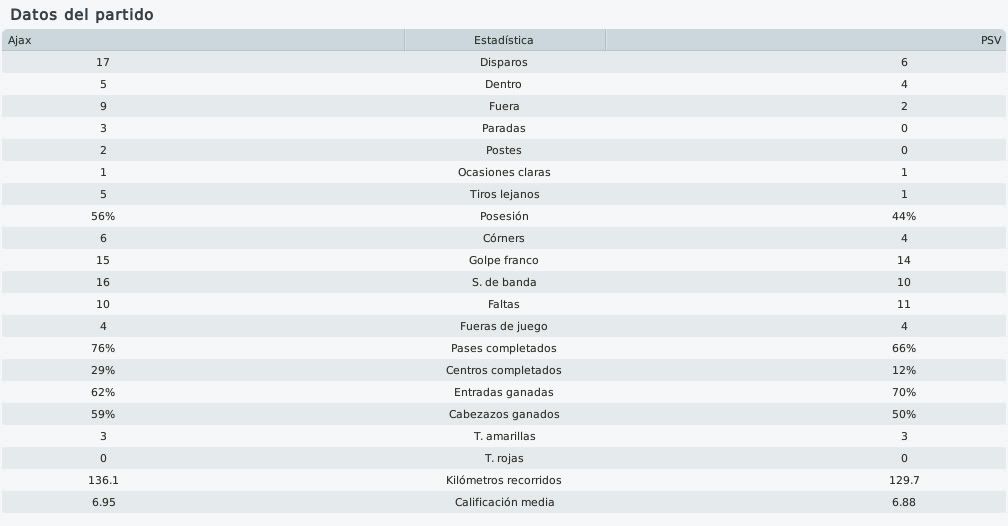Select the Disparos statistic row
Image resolution: width=1008 pixels, height=526 pixels.
coord(504,62)
